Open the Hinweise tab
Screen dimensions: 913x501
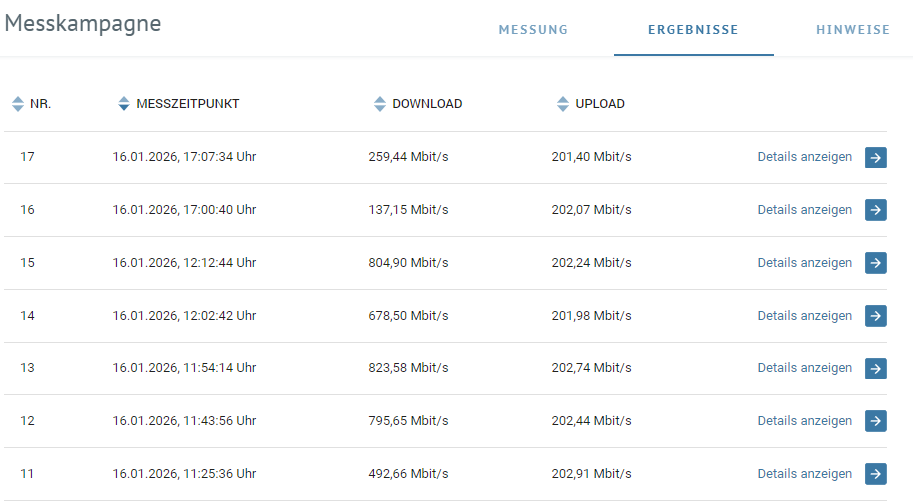(x=853, y=30)
